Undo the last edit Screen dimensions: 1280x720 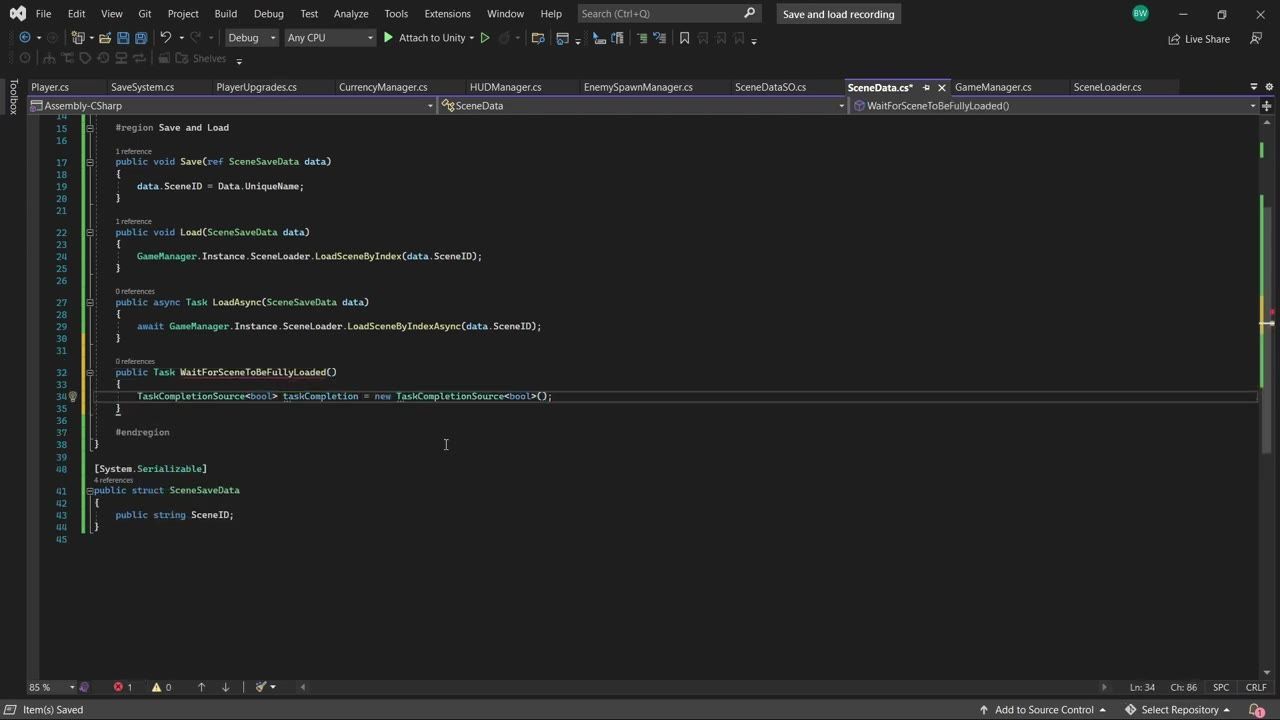tap(166, 38)
